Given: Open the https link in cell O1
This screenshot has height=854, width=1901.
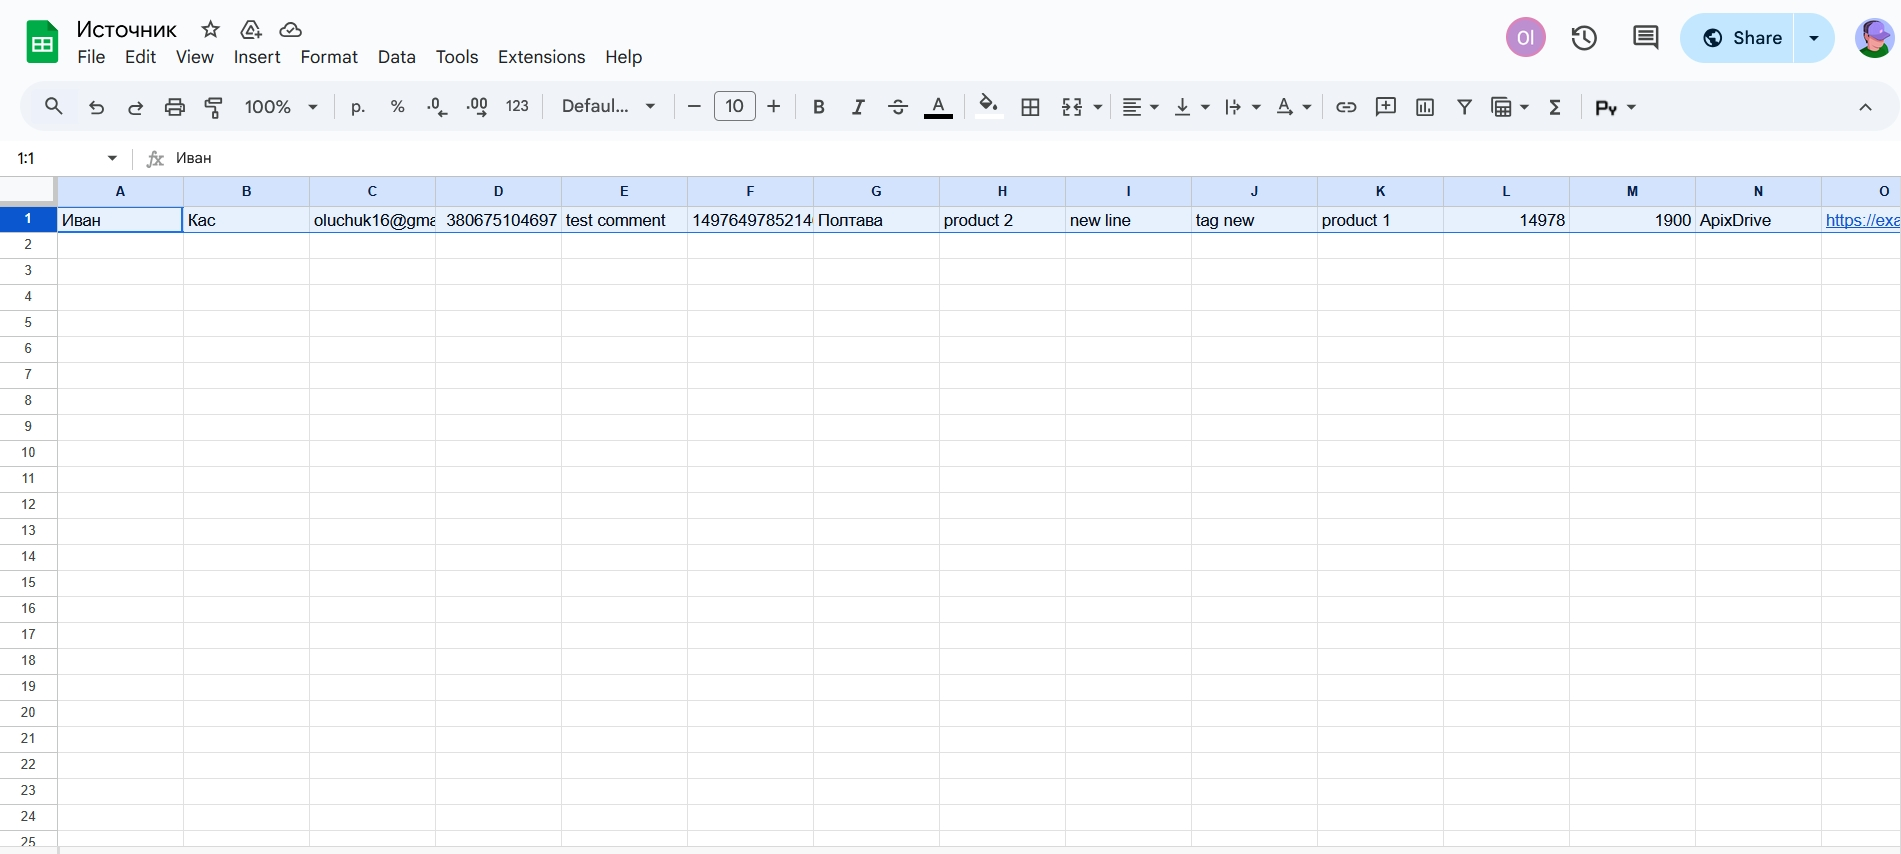Looking at the screenshot, I should [x=1861, y=220].
